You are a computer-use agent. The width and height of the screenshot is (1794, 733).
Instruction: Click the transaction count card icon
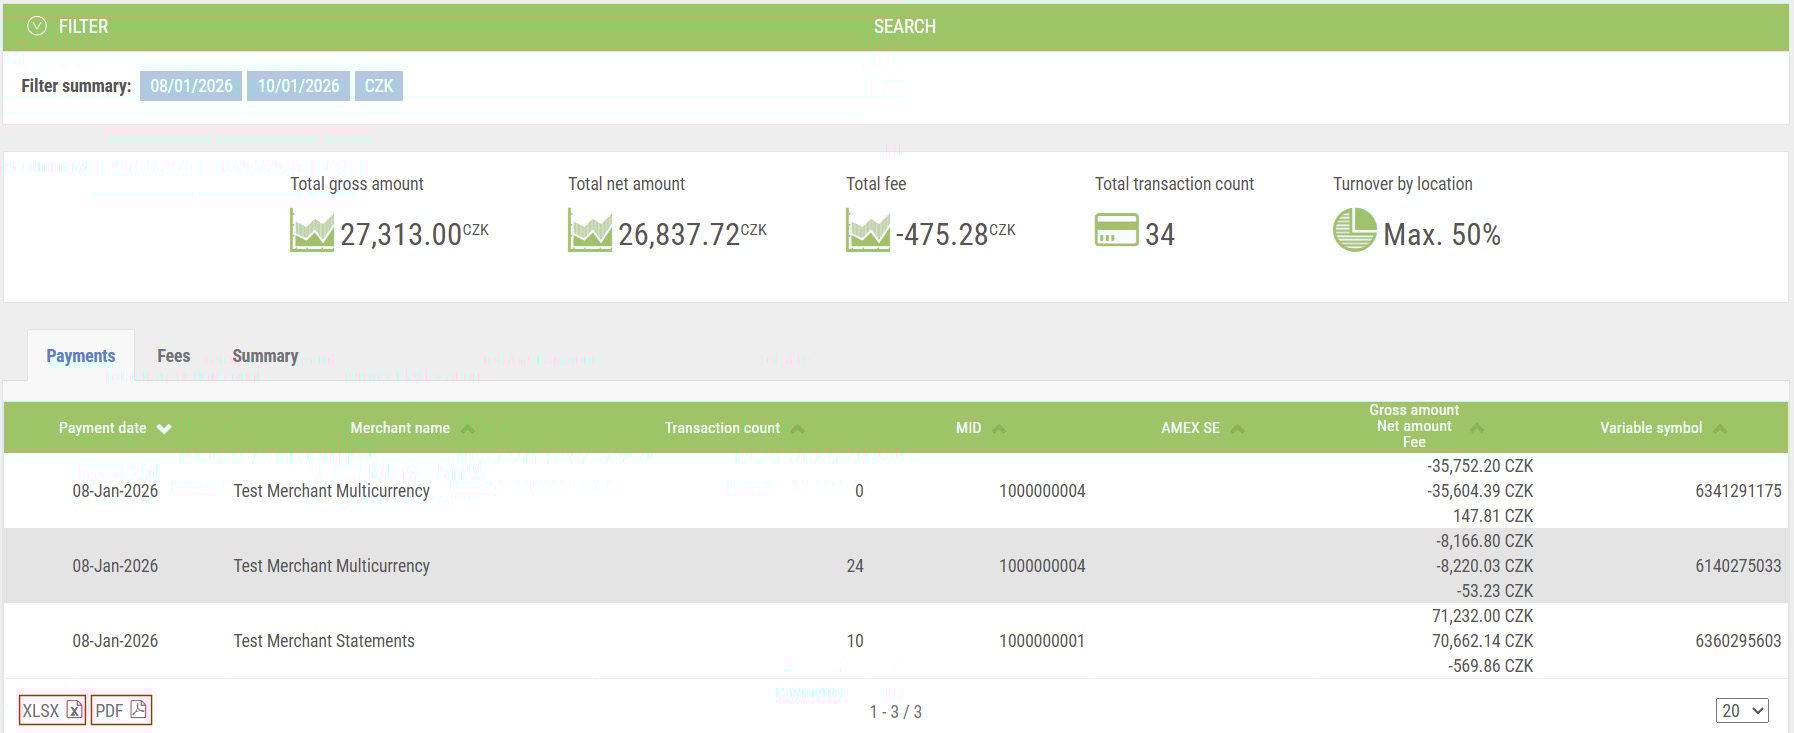coord(1117,230)
